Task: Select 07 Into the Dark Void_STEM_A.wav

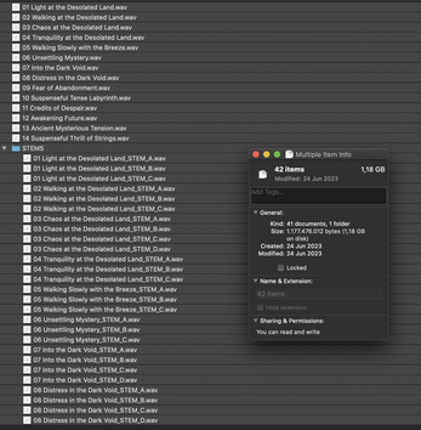Action: point(85,350)
